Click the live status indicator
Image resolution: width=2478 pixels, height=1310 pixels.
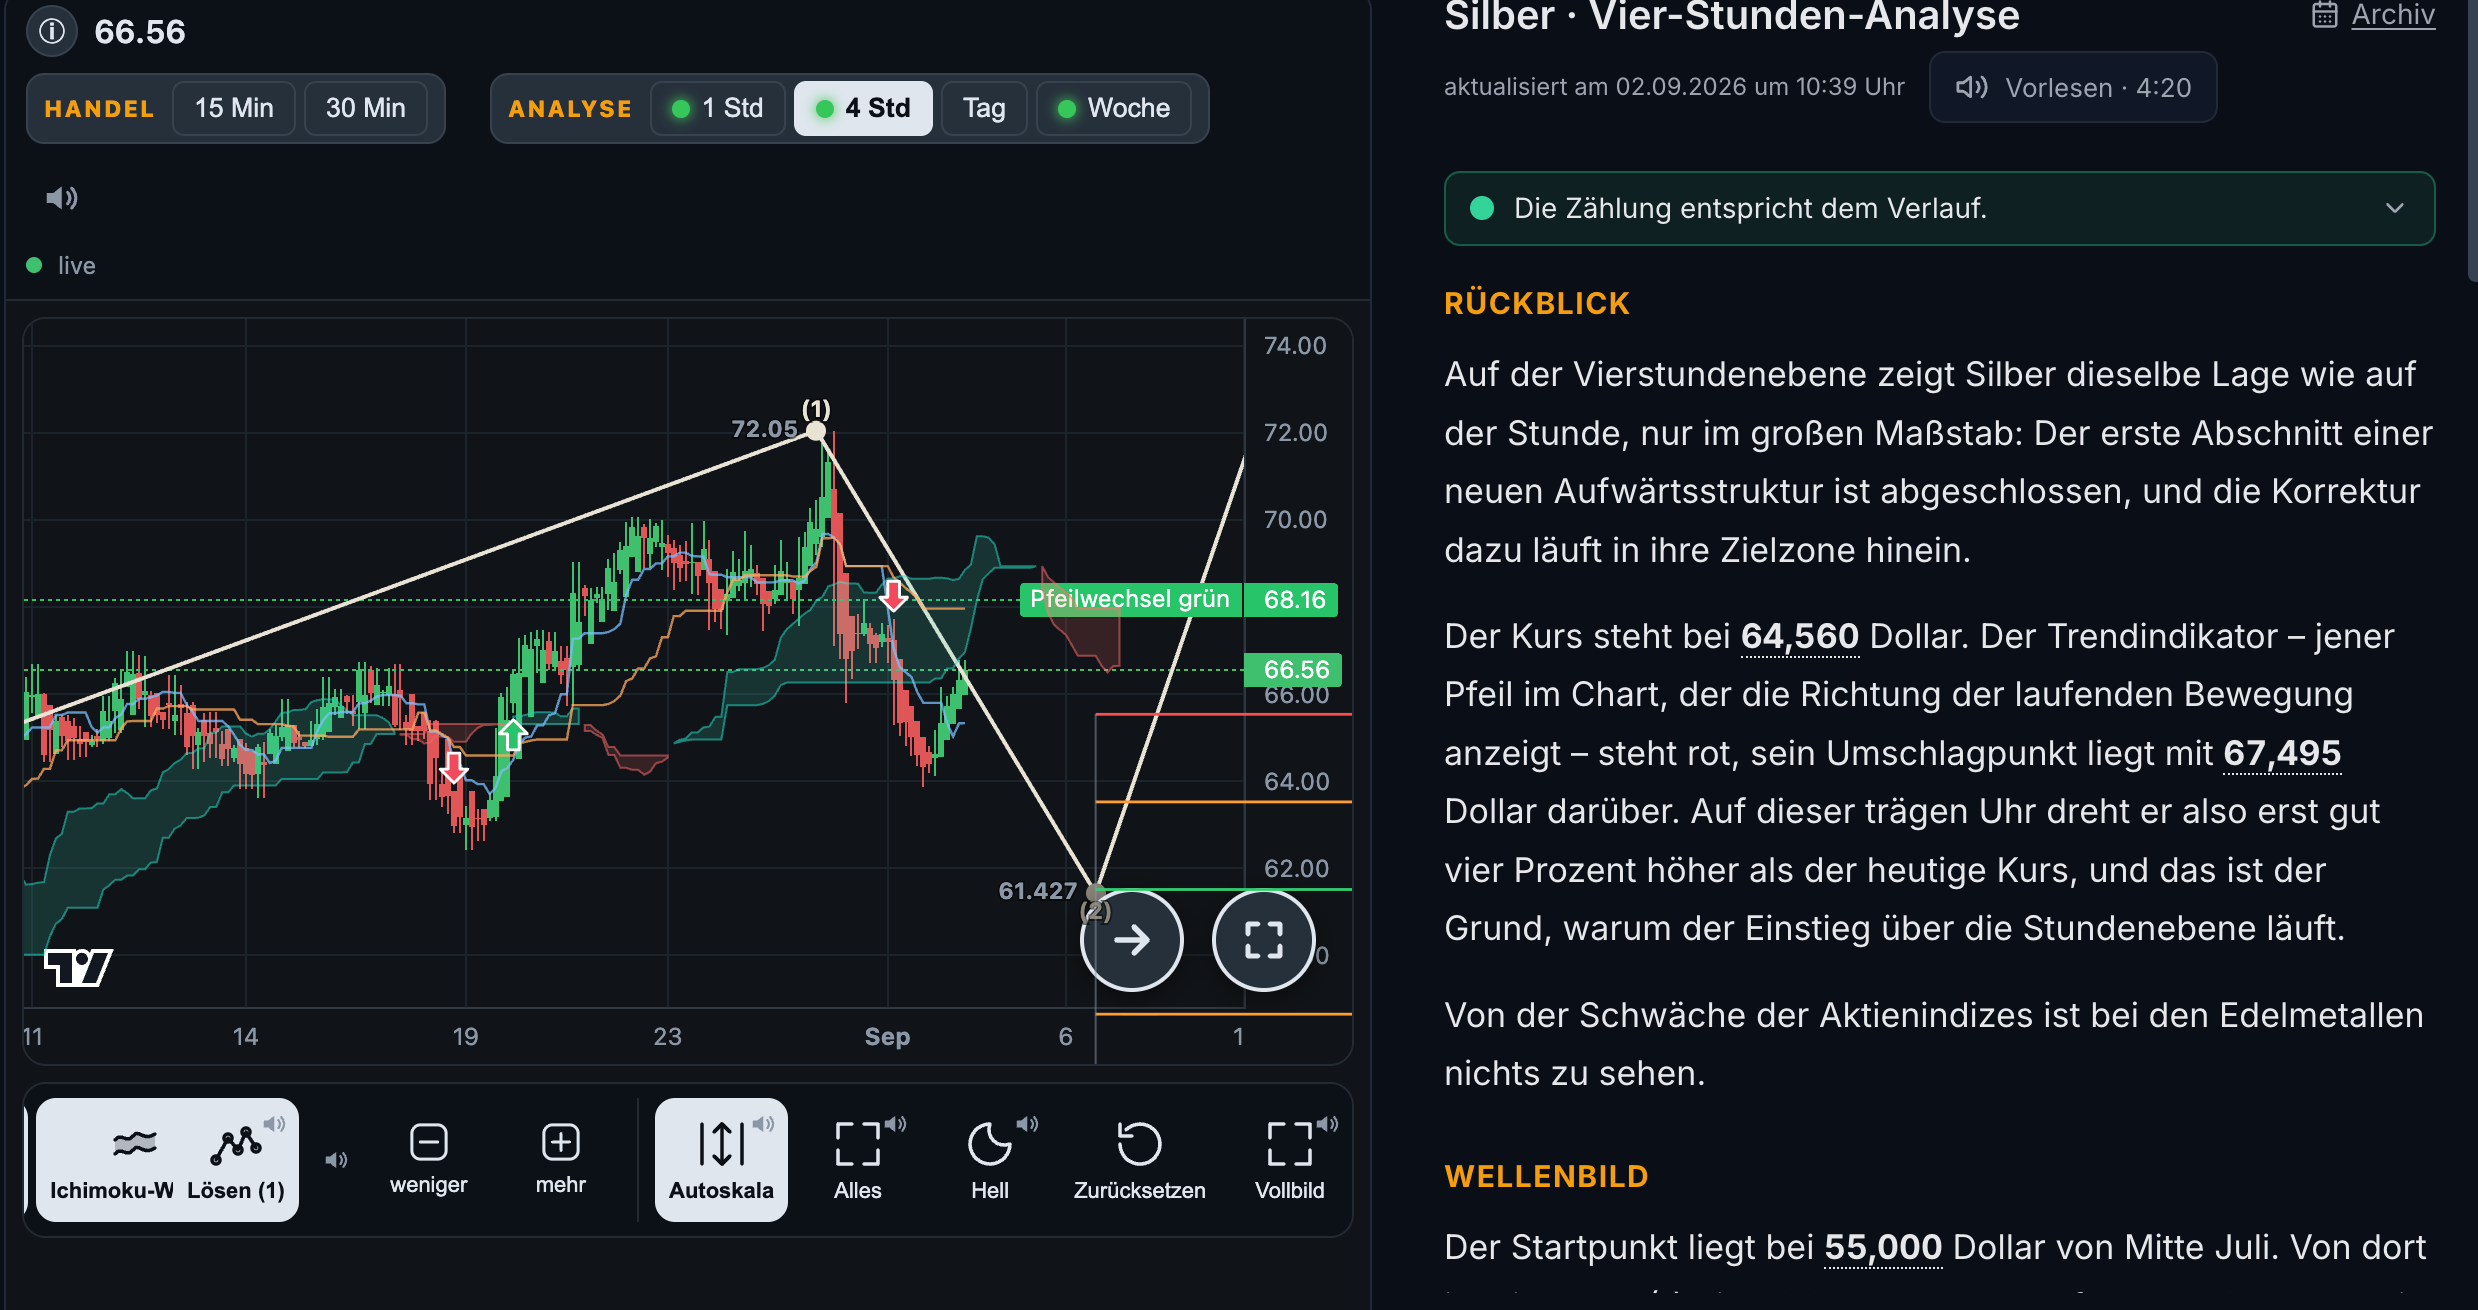pyautogui.click(x=61, y=265)
